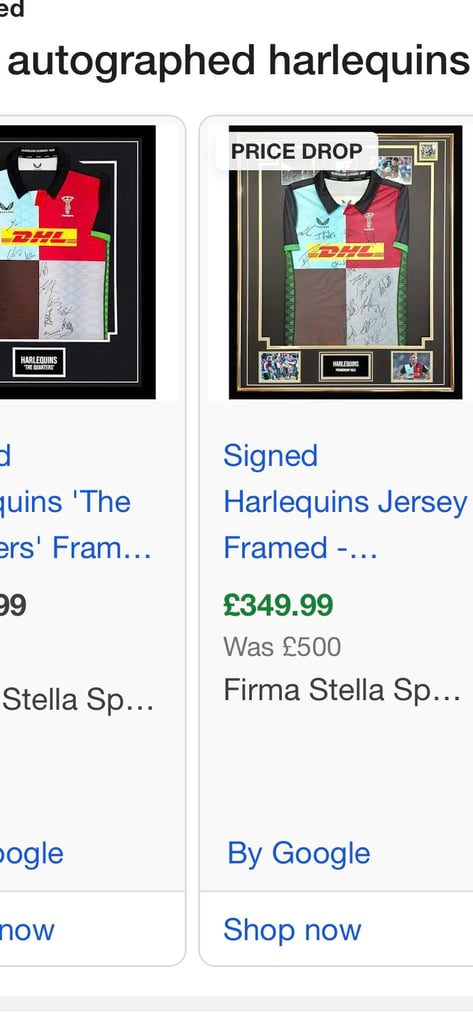473x1024 pixels.
Task: Tap the cut-off 'now' button on left card
Action: click(27, 929)
